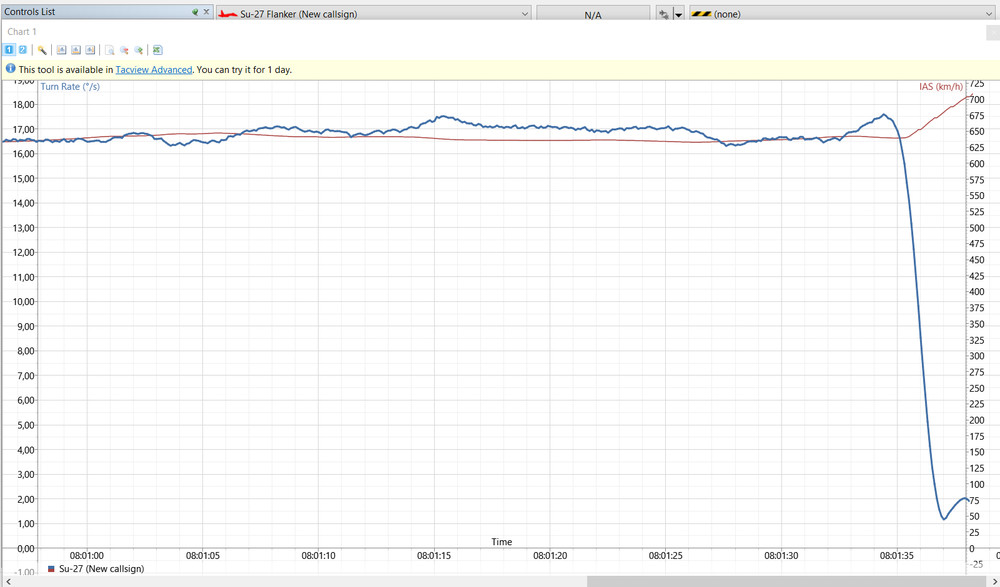The image size is (1000, 587).
Task: Click 08:01:35 time axis label
Action: coord(897,556)
